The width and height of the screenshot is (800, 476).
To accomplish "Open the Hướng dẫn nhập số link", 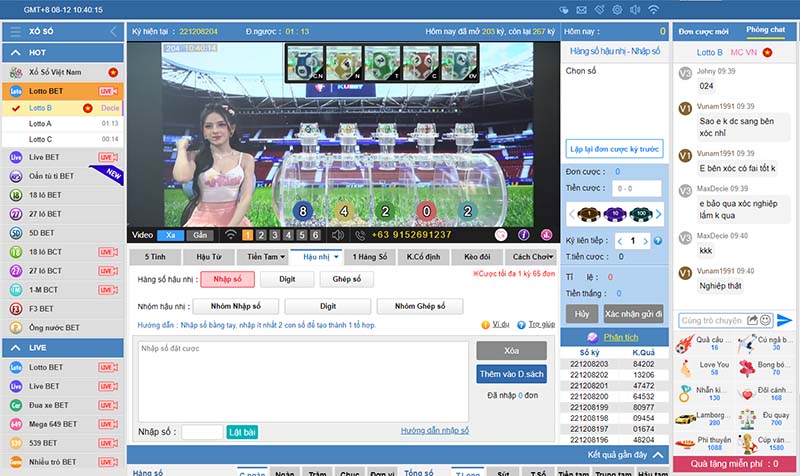I will [x=435, y=430].
